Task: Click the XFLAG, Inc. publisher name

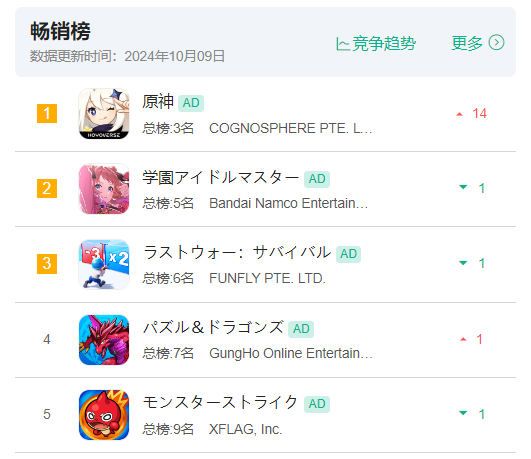Action: coord(245,429)
